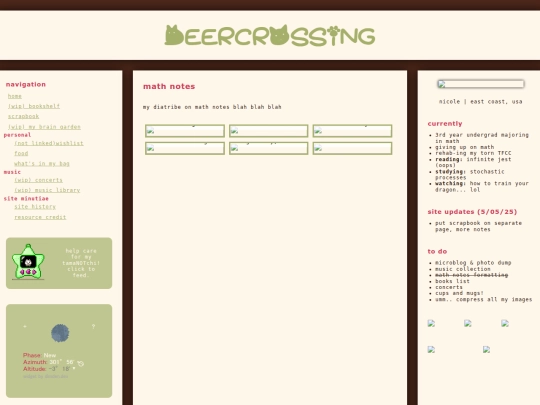
Task: Click the 'math notes' page heading
Action: pyautogui.click(x=169, y=86)
